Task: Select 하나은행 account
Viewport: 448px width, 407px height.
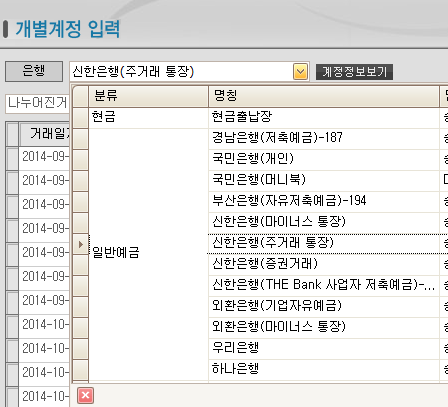Action: (324, 369)
